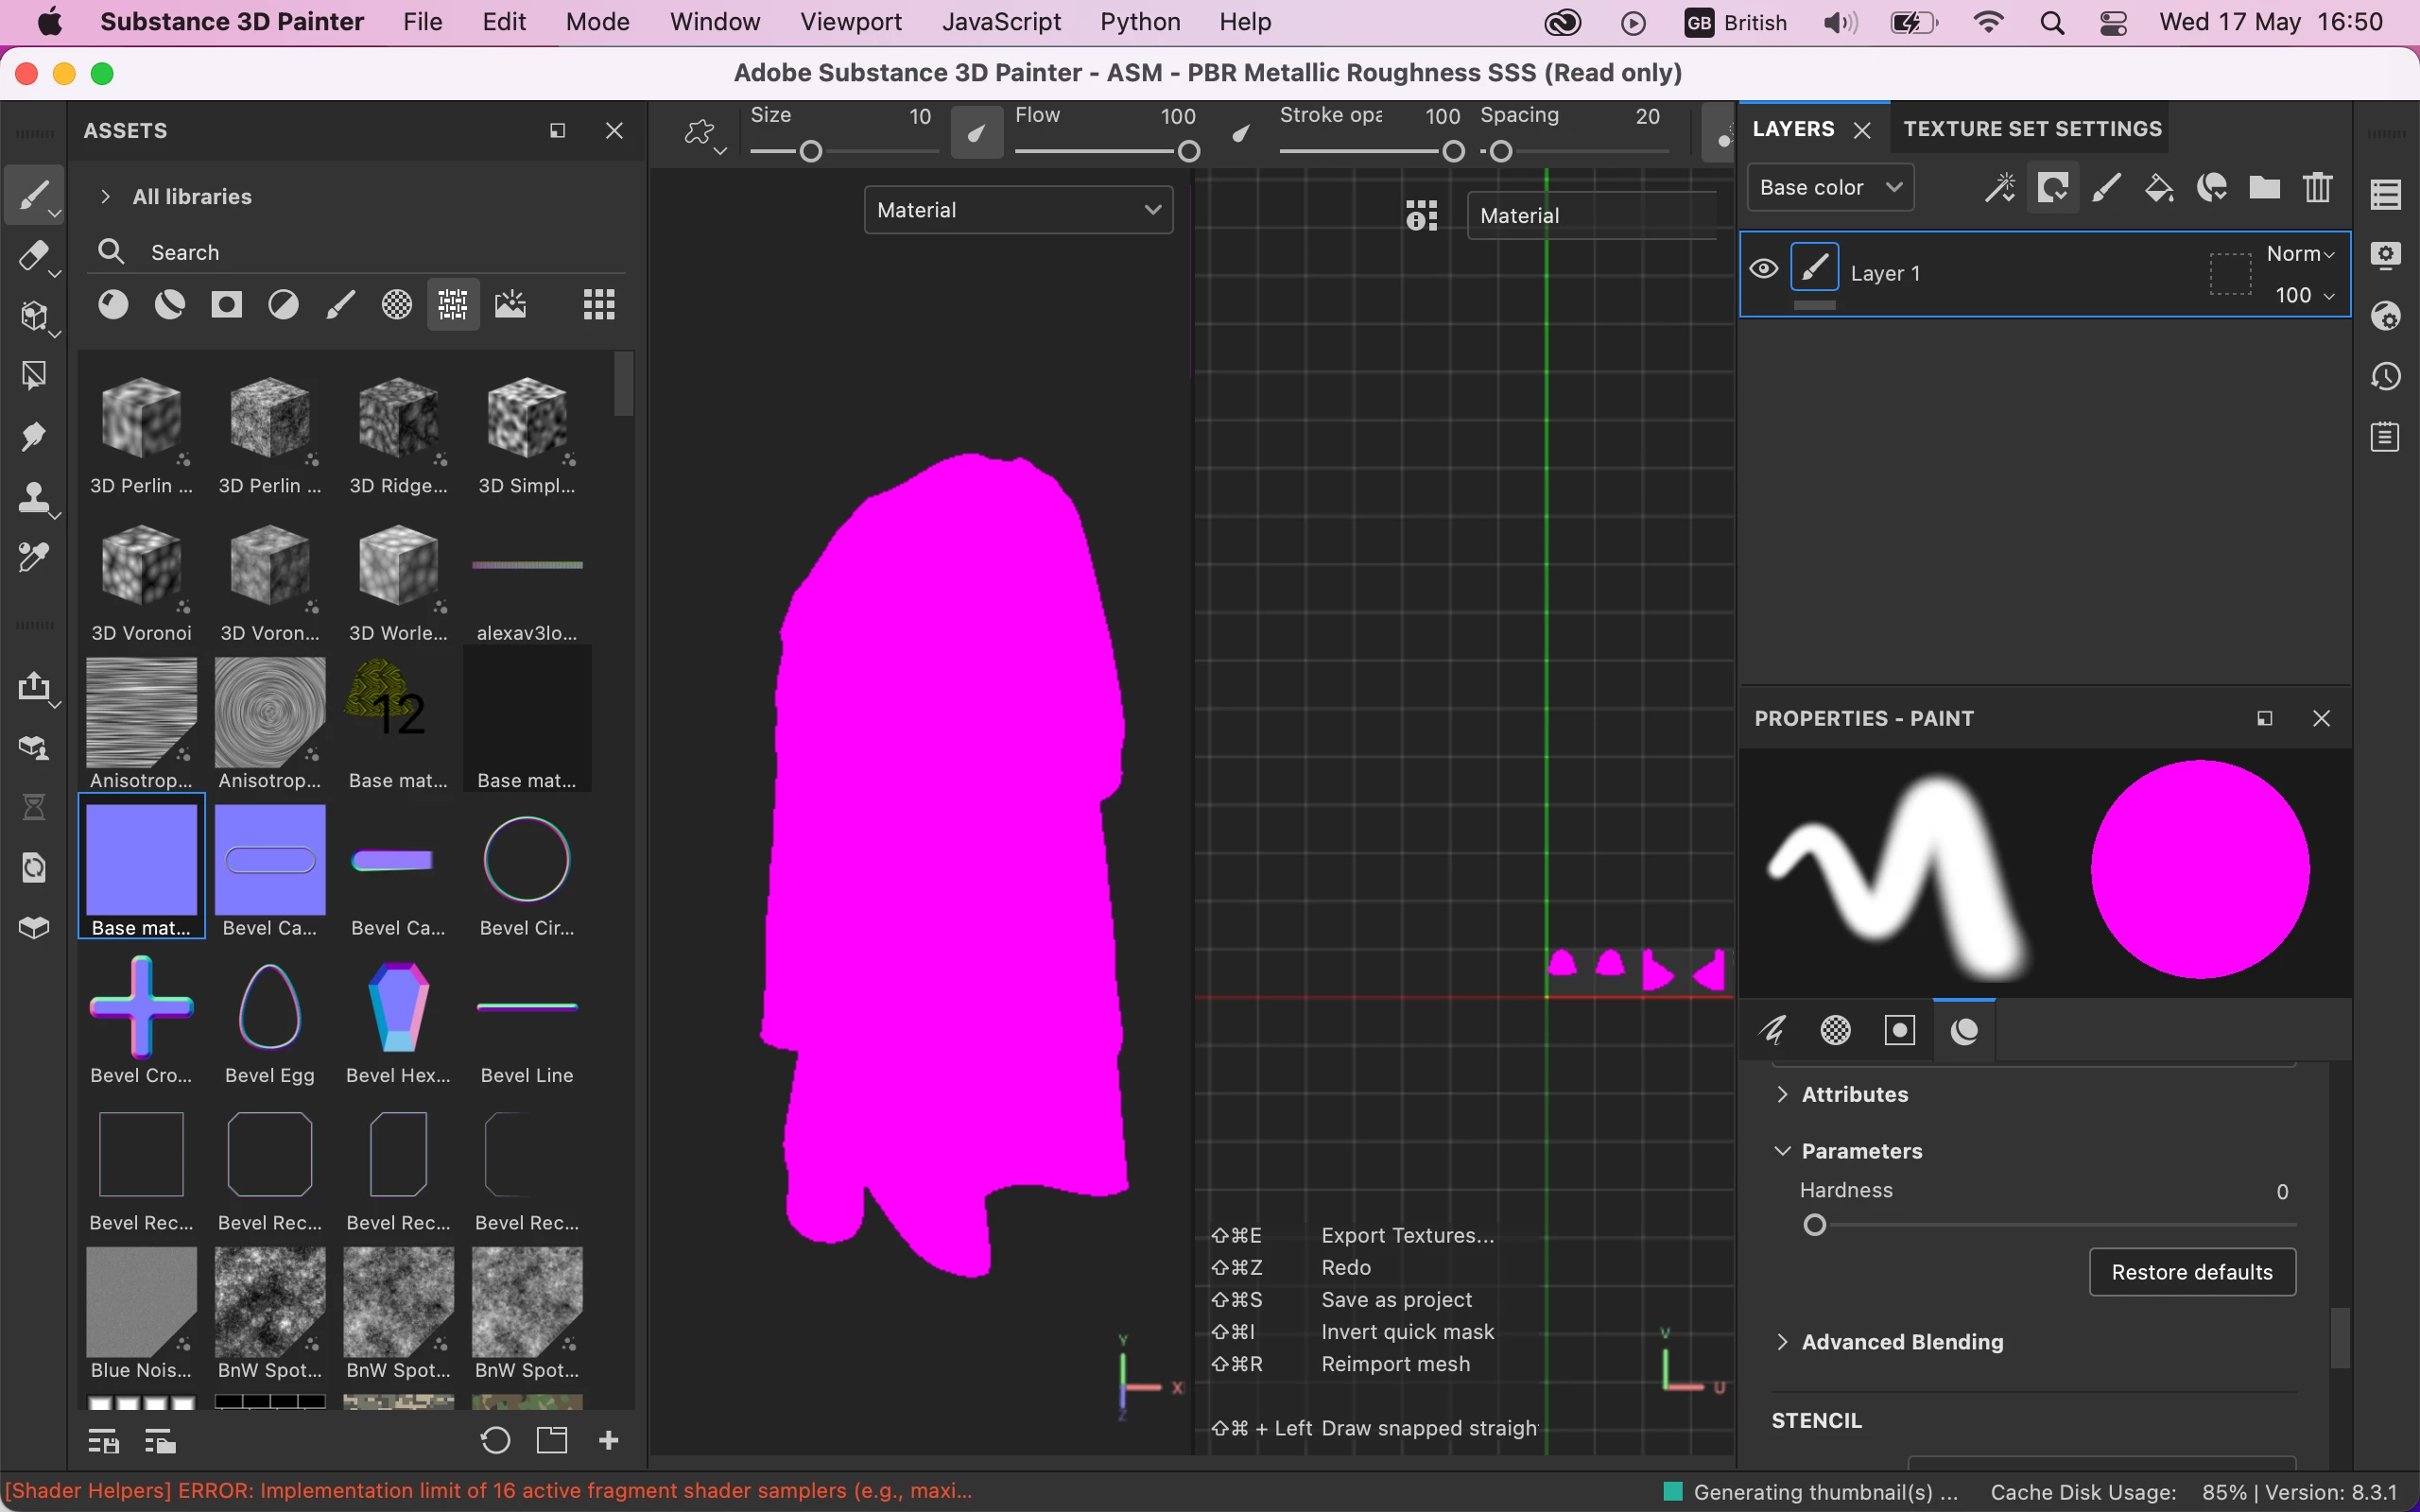
Task: Toggle grid view of asset thumbnails
Action: pos(599,305)
